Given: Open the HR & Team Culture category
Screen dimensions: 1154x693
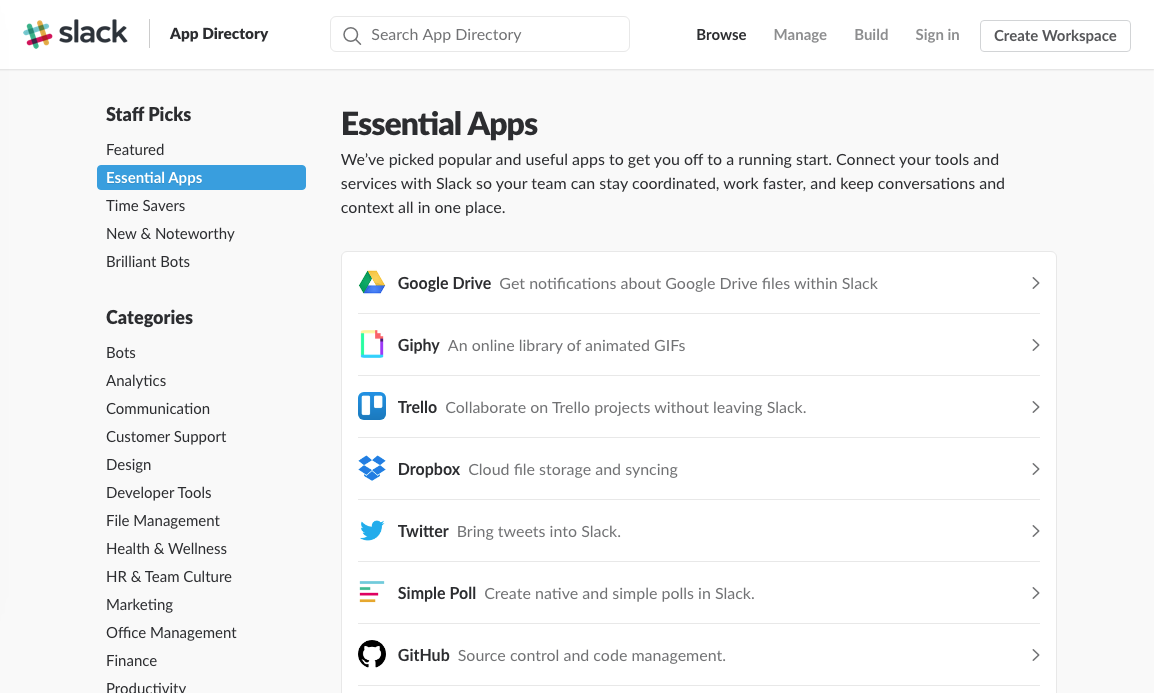Looking at the screenshot, I should (169, 576).
